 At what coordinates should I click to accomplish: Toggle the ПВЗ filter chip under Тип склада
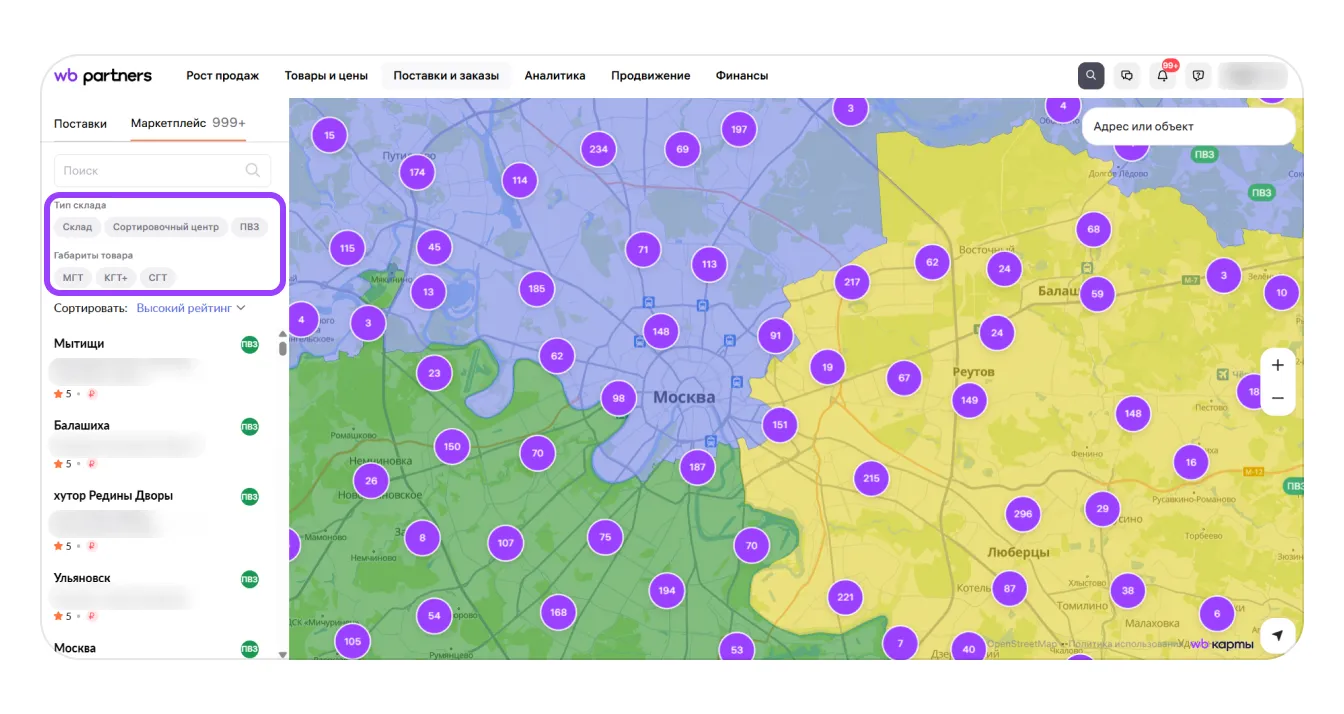click(x=249, y=227)
